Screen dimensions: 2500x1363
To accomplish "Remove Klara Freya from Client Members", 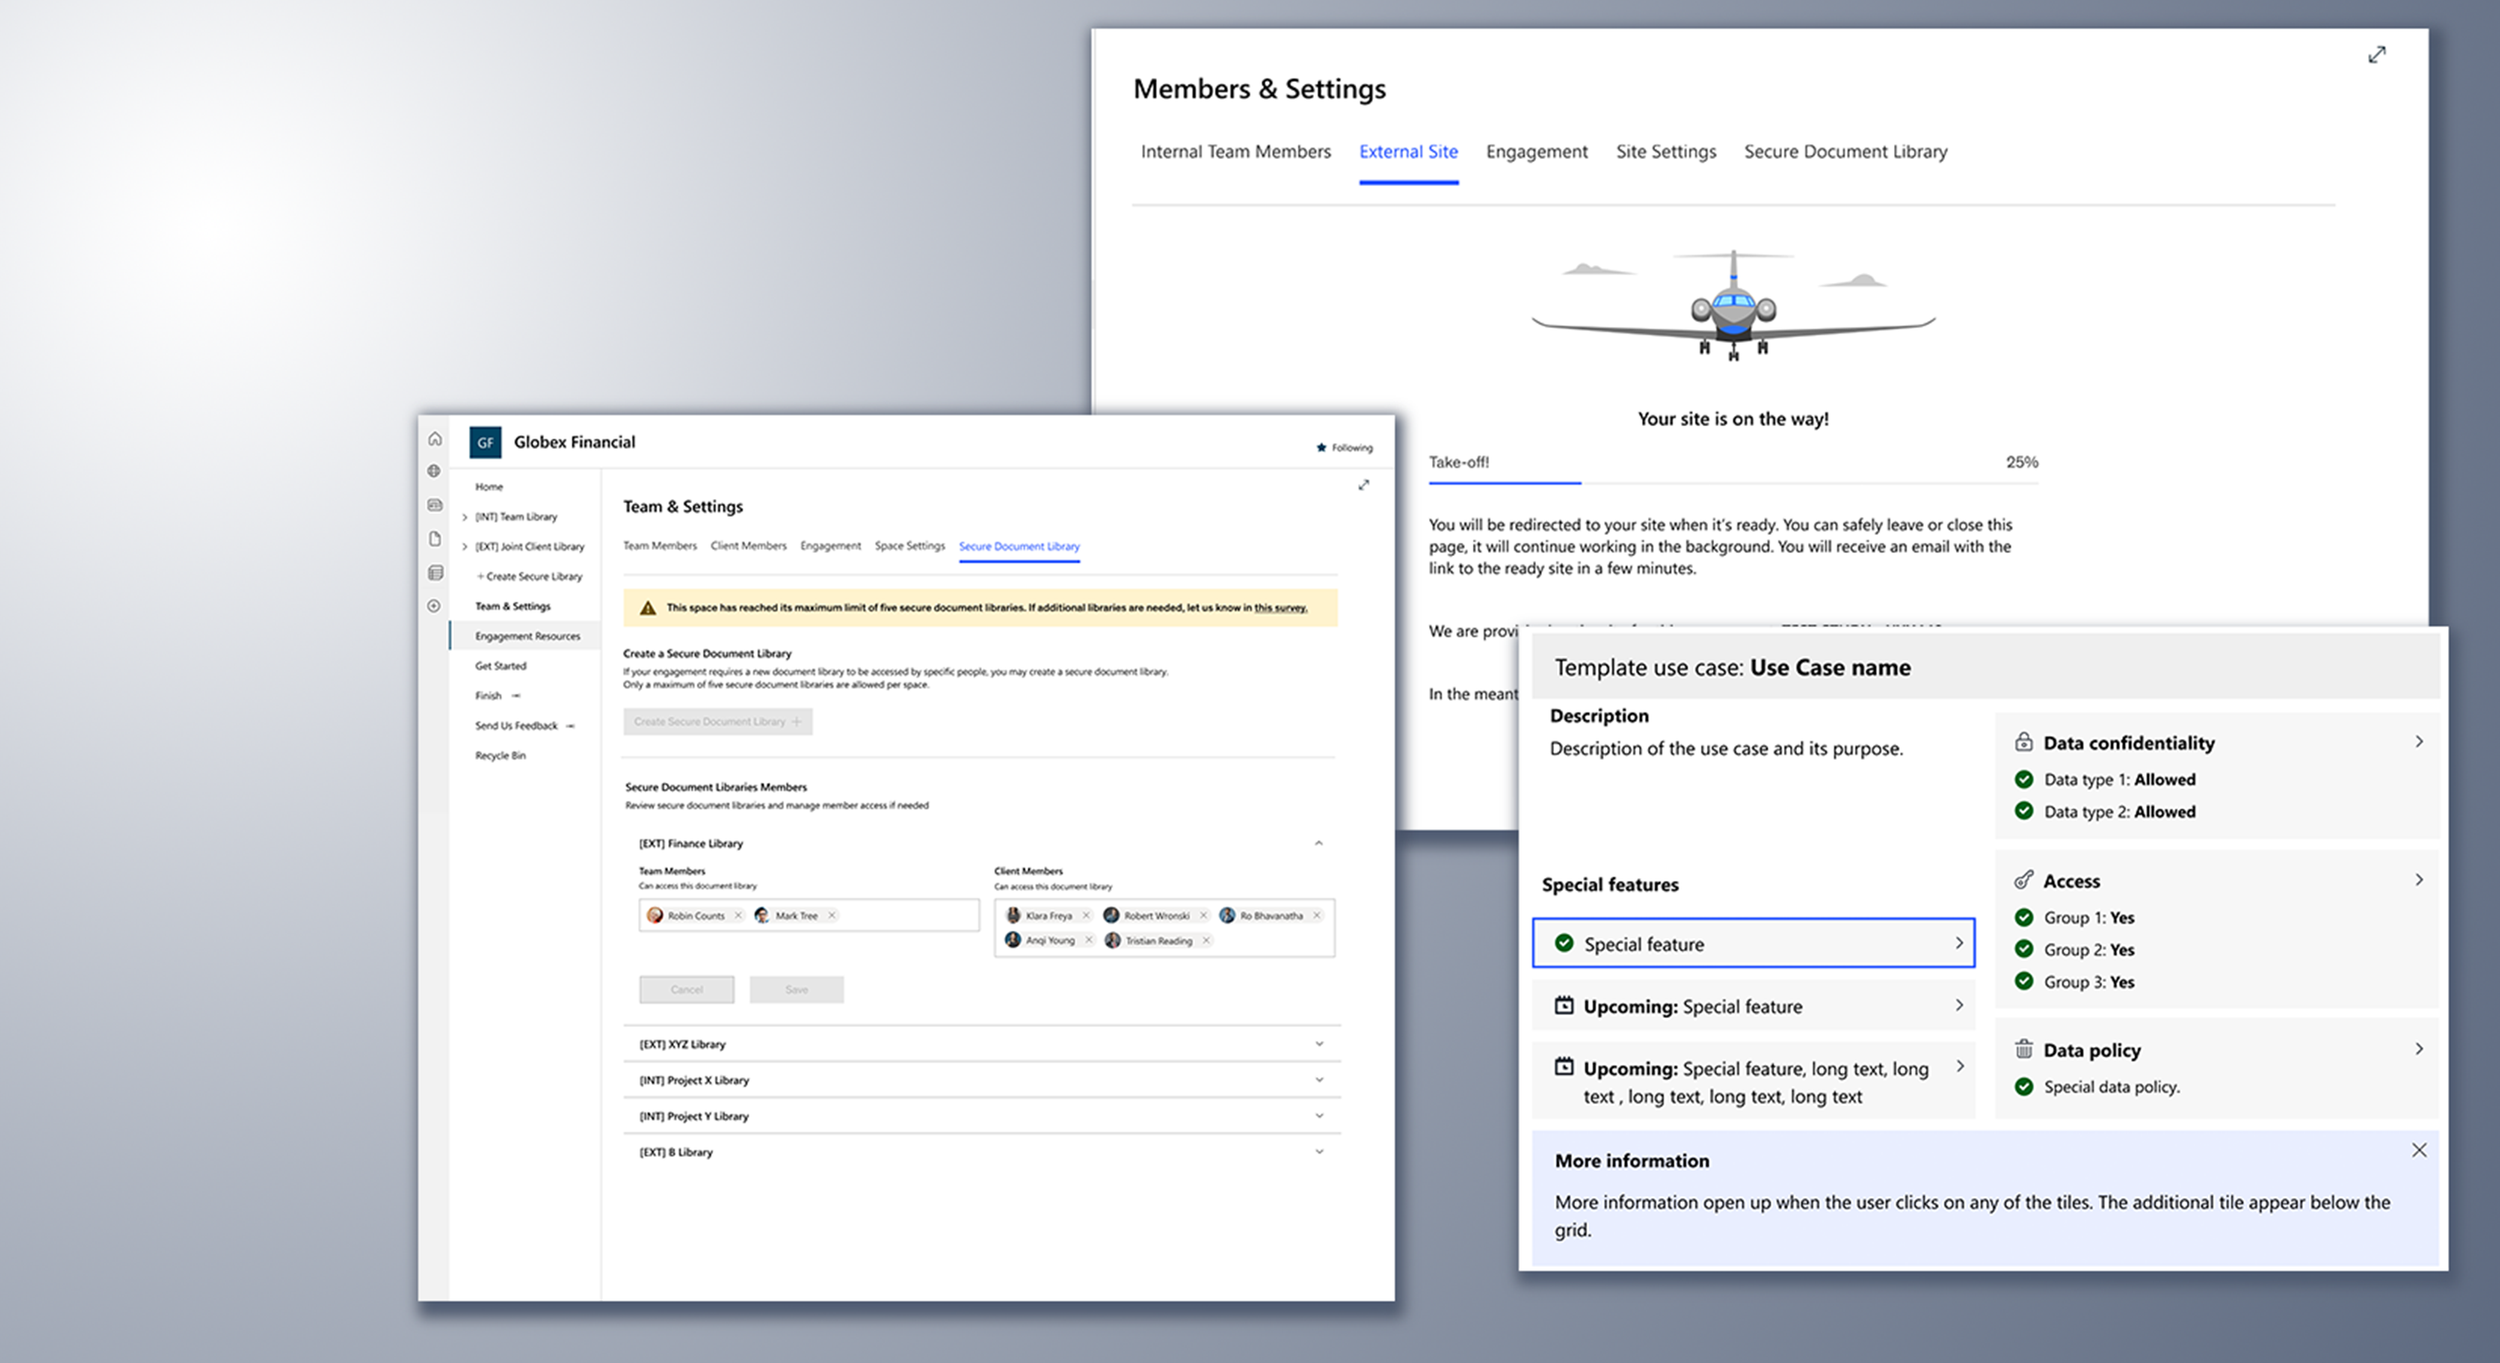I will (x=1086, y=916).
